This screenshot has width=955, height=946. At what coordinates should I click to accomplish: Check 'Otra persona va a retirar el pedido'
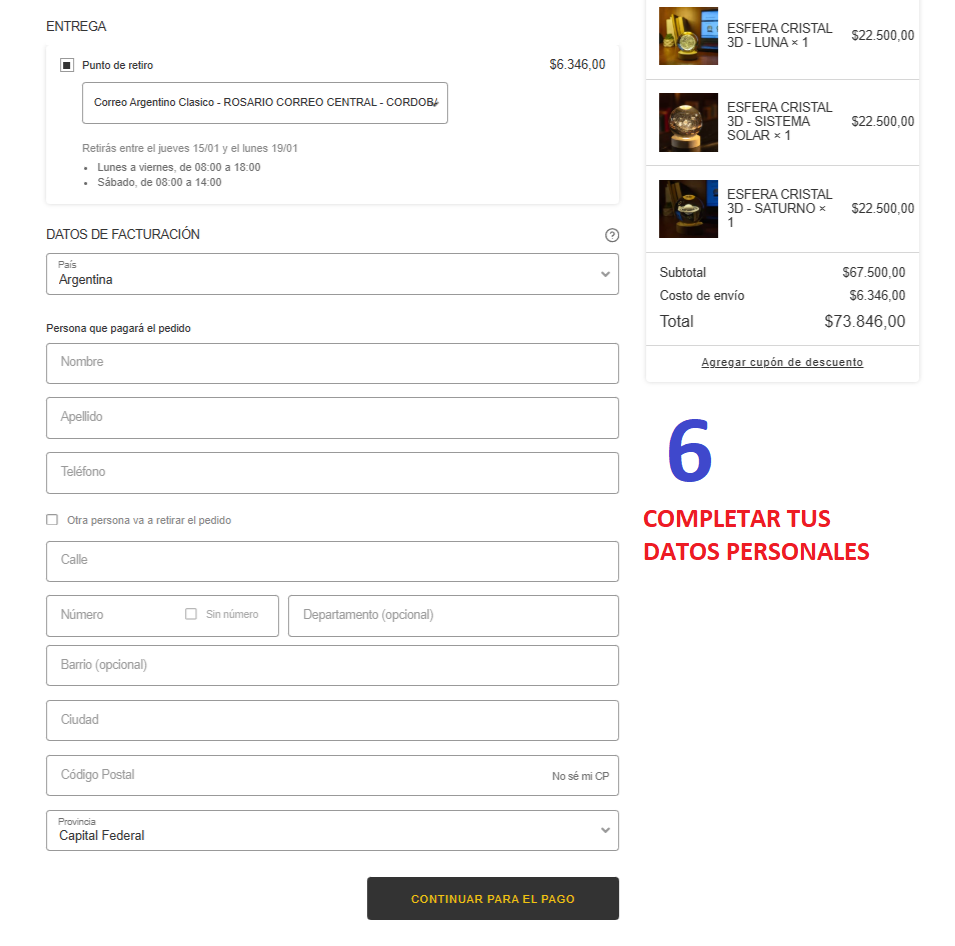52,520
